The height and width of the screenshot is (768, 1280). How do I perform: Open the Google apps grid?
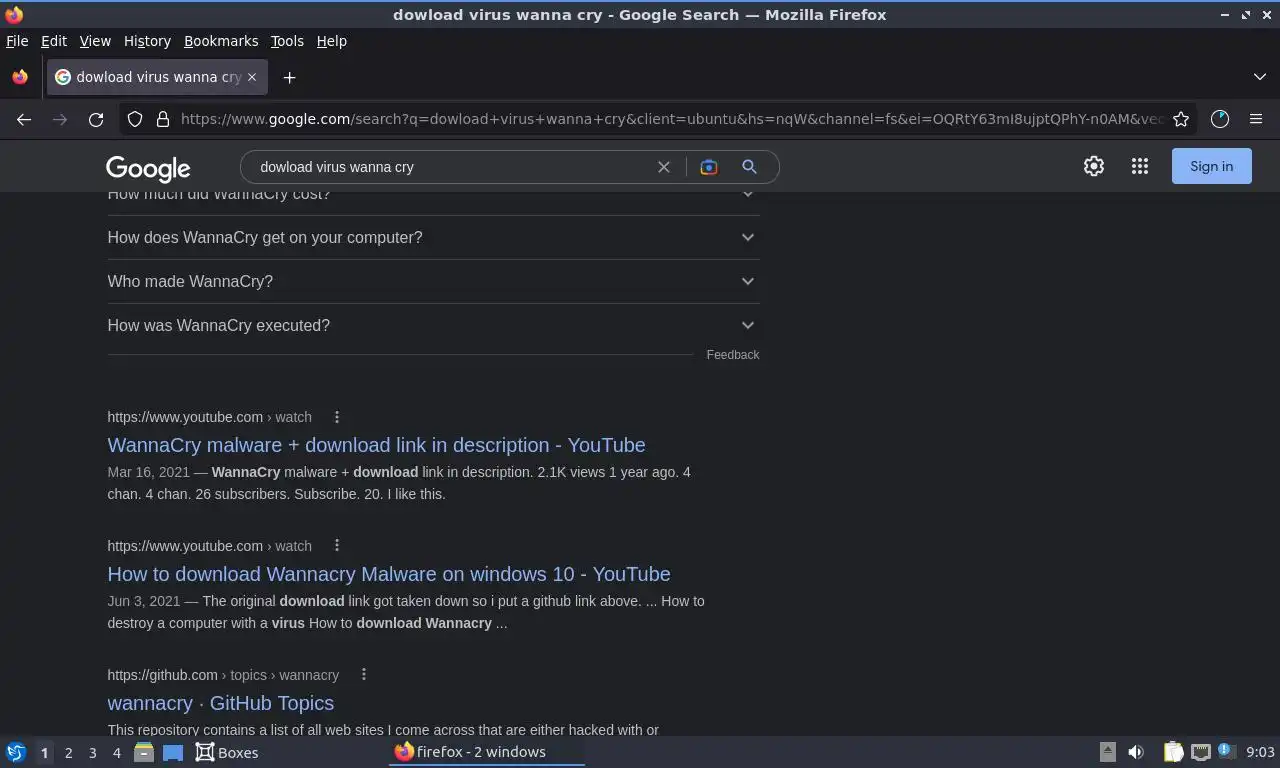pyautogui.click(x=1140, y=167)
